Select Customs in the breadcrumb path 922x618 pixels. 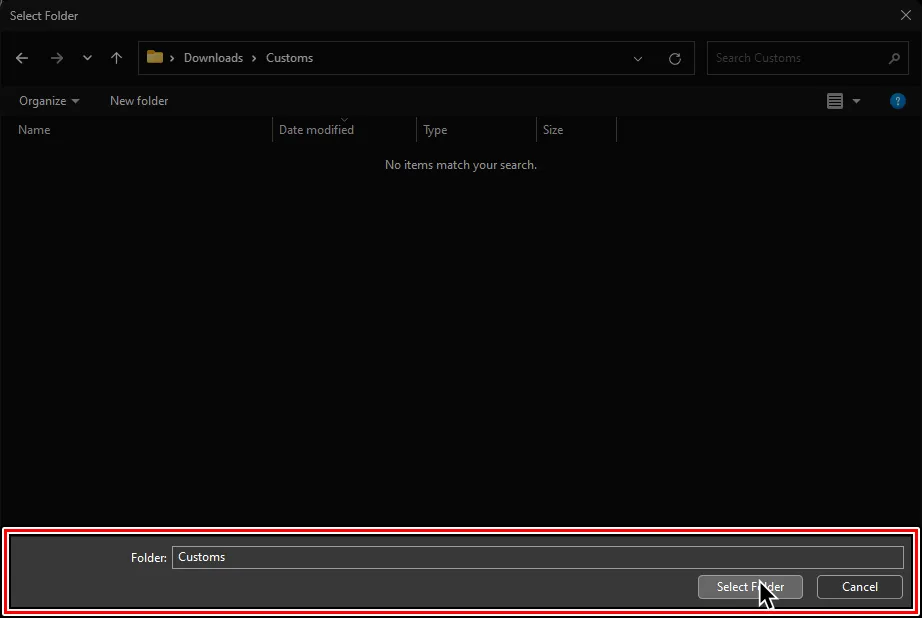[289, 58]
